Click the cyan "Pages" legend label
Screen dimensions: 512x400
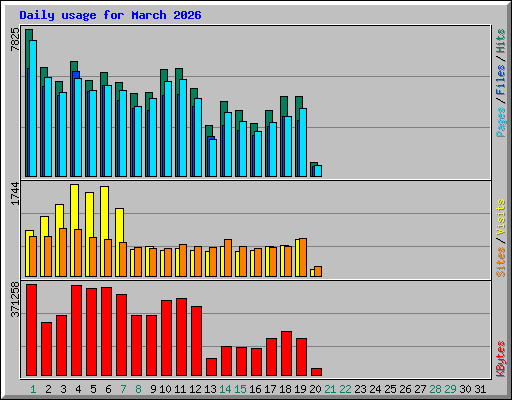(x=501, y=122)
